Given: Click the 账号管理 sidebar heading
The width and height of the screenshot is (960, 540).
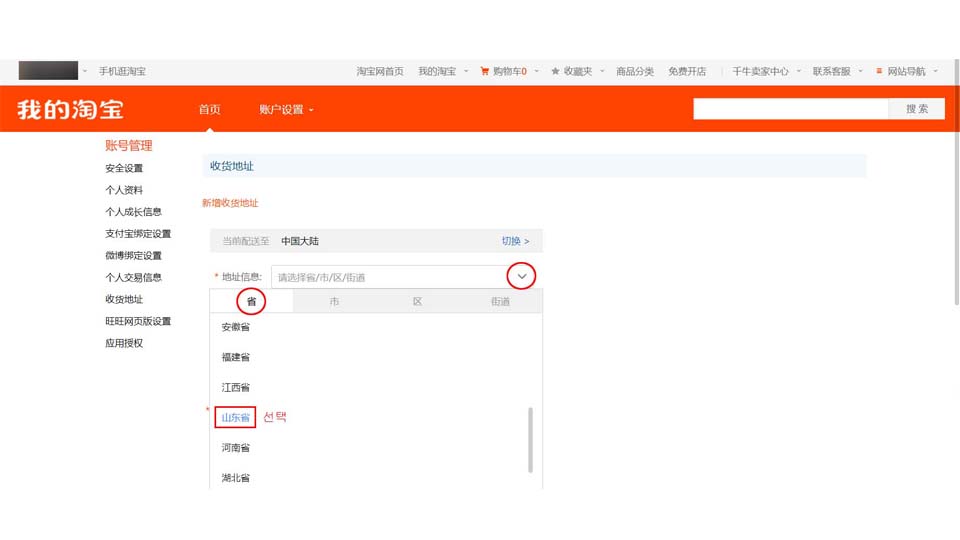Looking at the screenshot, I should [129, 145].
